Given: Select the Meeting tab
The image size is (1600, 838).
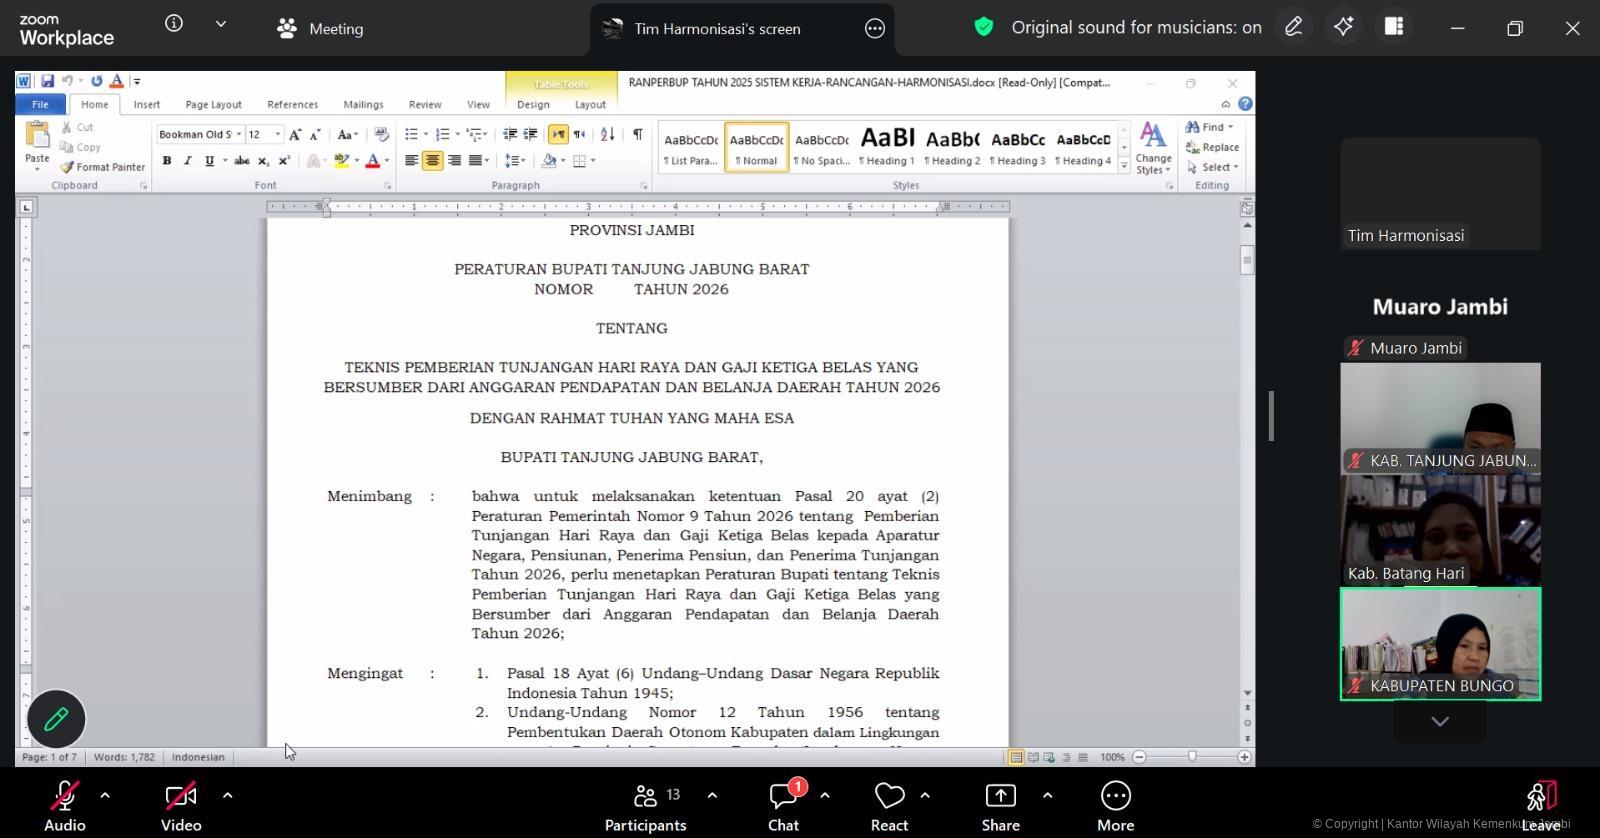Looking at the screenshot, I should tap(320, 29).
